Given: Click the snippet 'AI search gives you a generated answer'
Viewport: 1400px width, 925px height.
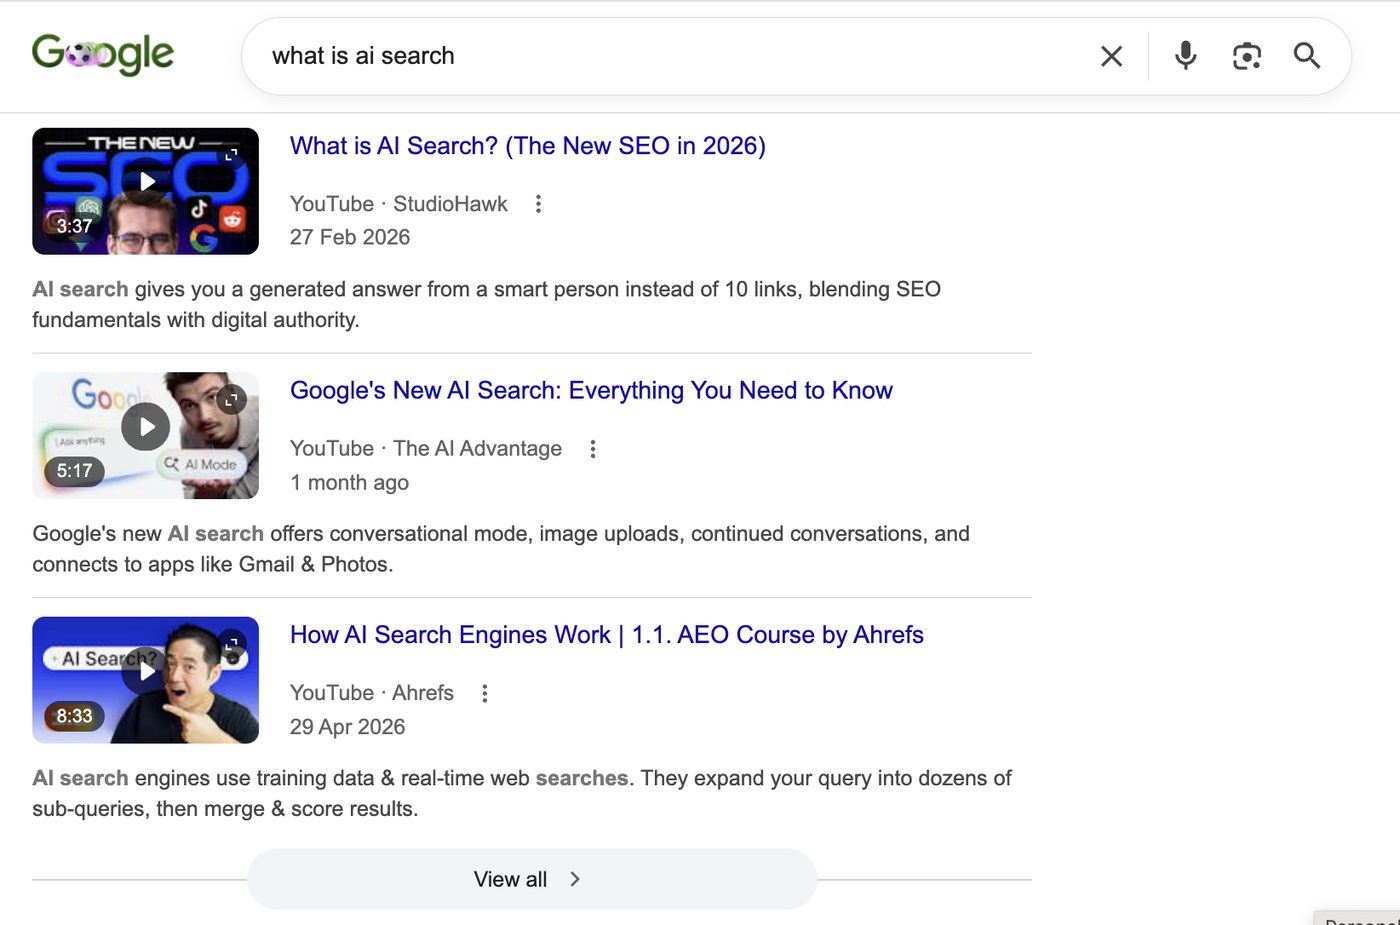Looking at the screenshot, I should click(x=487, y=305).
